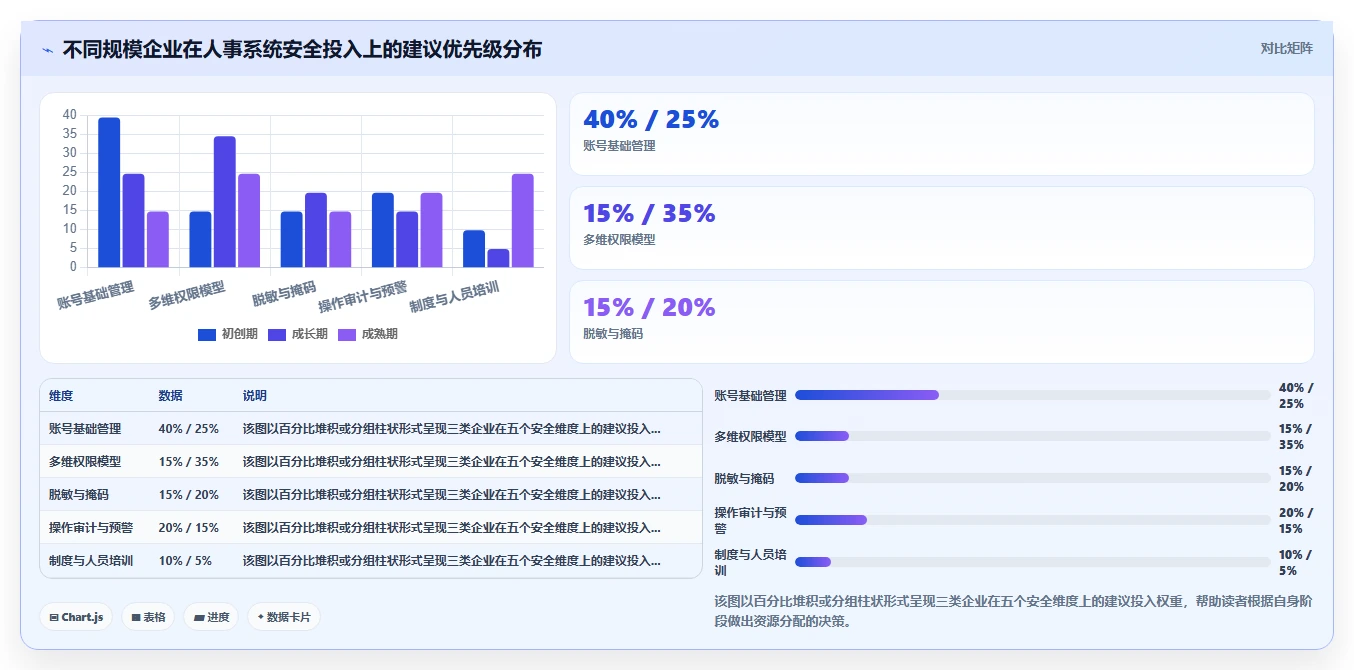Click the 成熟期 bar for 账号基础管理 in chart
1354x670 pixels.
(158, 239)
